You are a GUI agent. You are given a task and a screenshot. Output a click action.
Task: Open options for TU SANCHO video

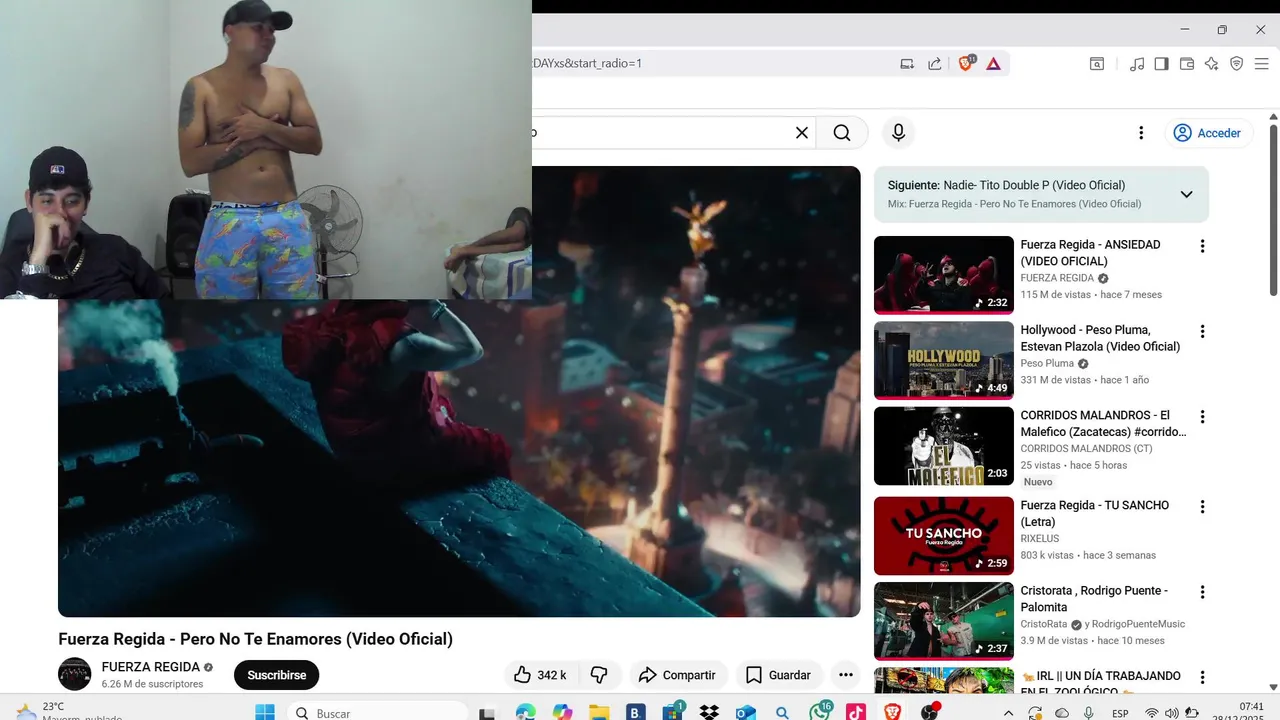pyautogui.click(x=1202, y=507)
